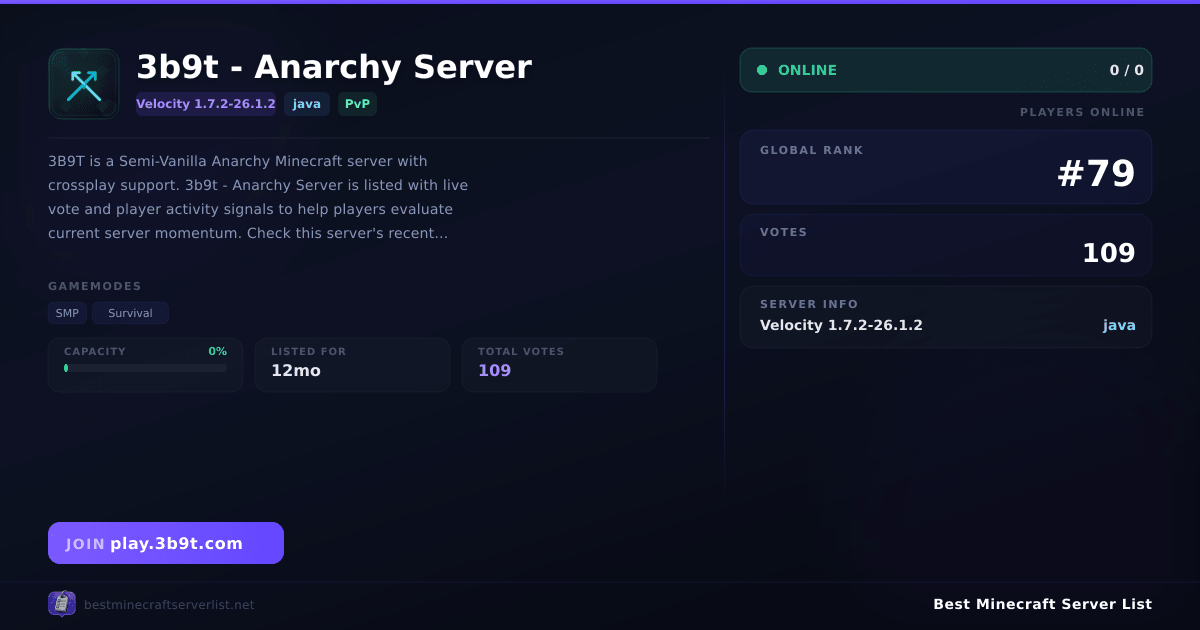Click the 12mo Listed For value
Viewport: 1200px width, 630px height.
point(296,370)
